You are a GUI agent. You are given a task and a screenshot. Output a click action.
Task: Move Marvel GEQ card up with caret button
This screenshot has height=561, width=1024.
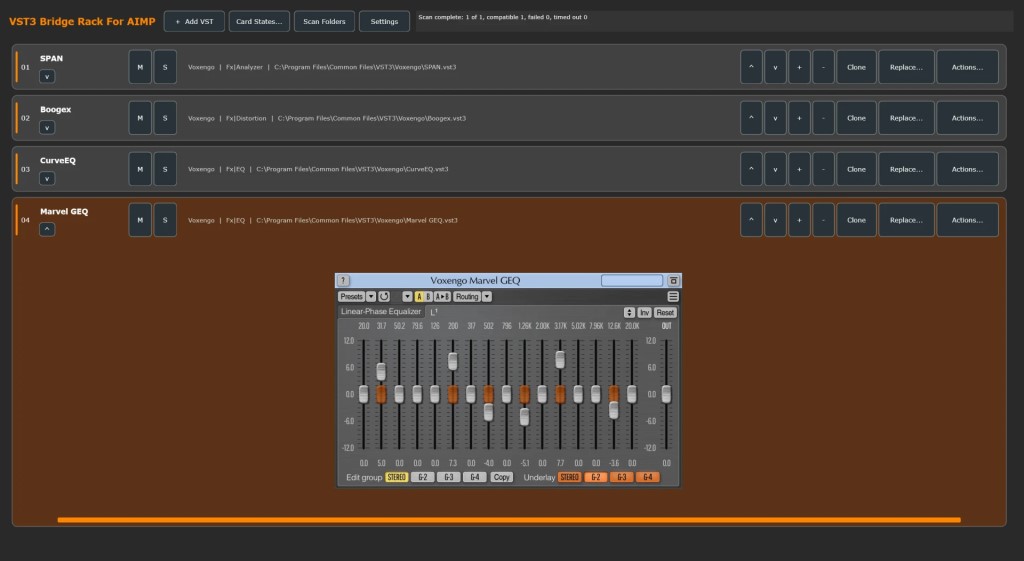751,220
